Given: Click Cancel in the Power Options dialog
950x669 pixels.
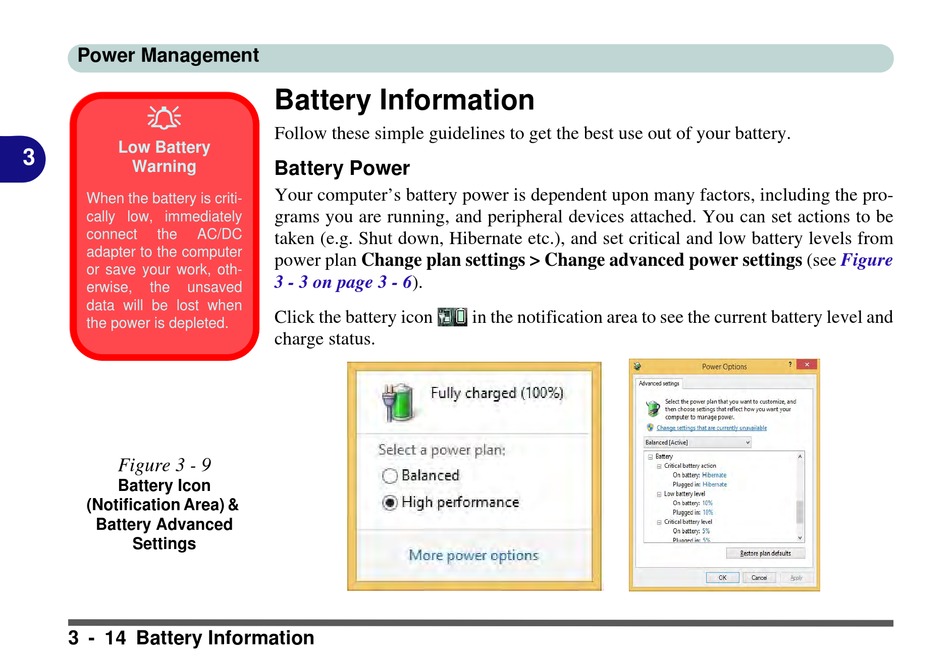Looking at the screenshot, I should (x=759, y=577).
